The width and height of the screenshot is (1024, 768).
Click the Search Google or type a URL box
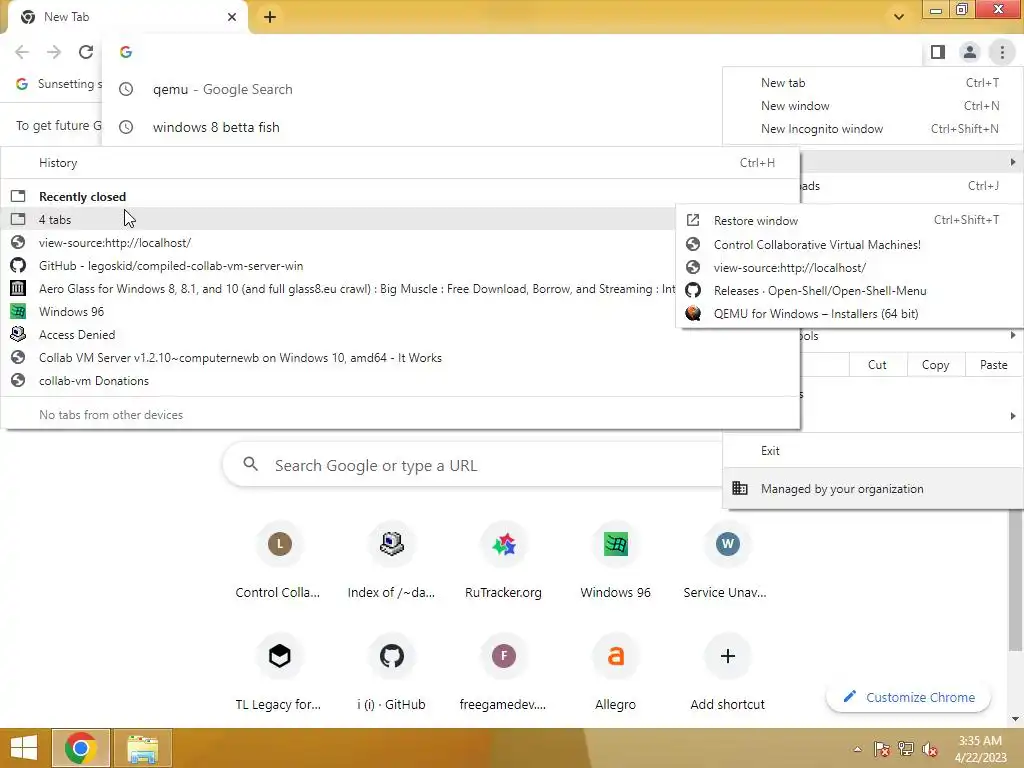pos(473,465)
